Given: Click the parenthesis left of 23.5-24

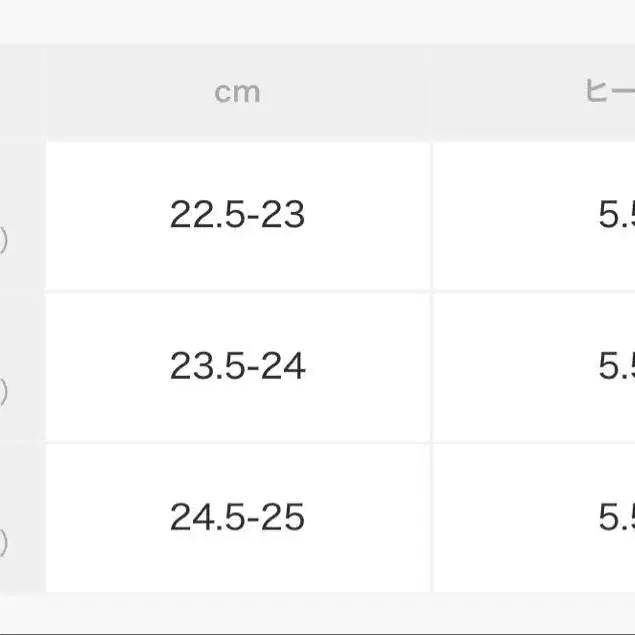Looking at the screenshot, I should [x=4, y=393].
